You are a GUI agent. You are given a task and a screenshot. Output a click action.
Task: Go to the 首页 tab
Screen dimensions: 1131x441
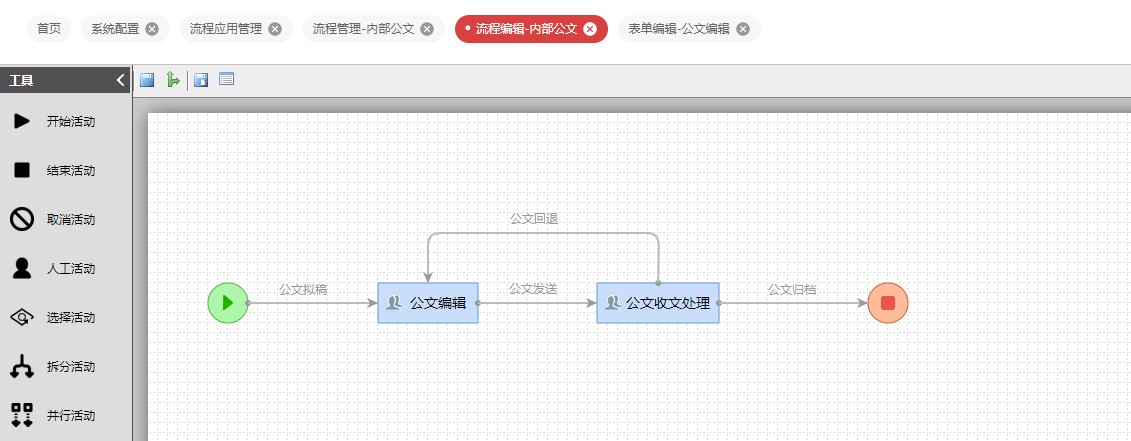[49, 29]
